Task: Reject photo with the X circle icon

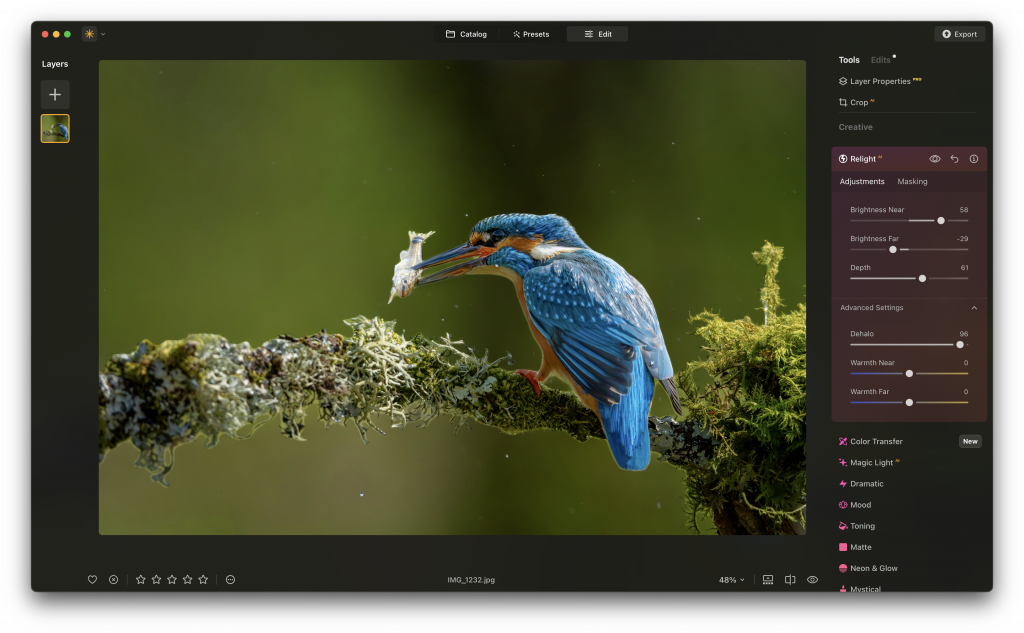Action: (114, 579)
